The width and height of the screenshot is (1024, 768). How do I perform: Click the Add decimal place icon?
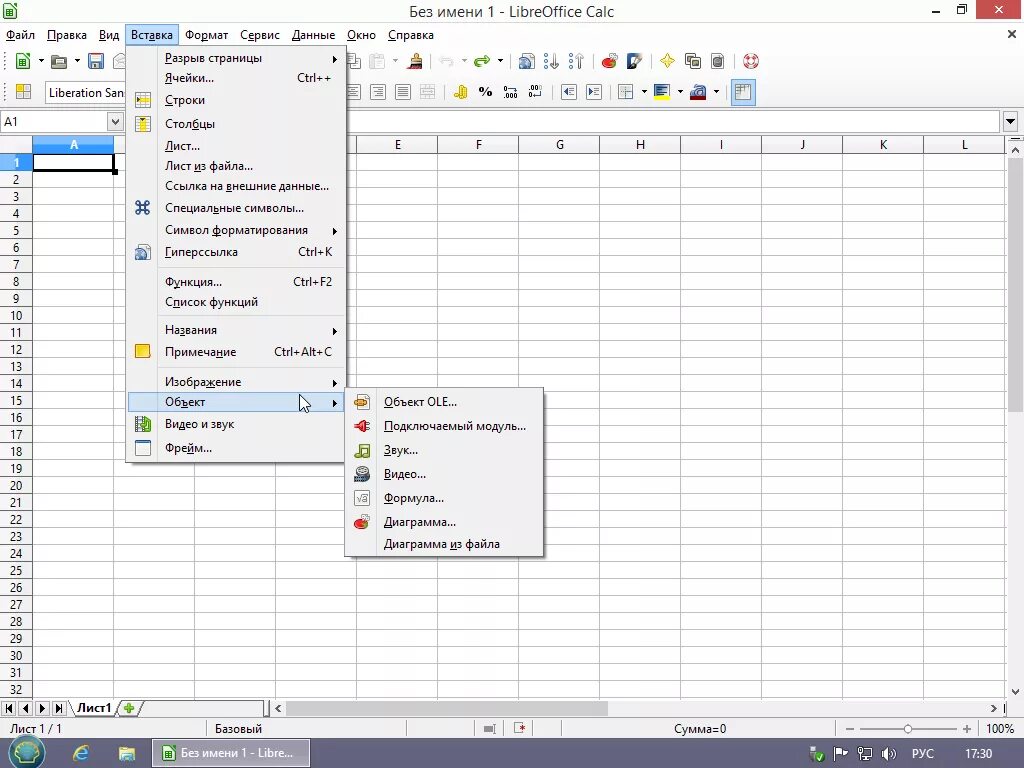tap(510, 92)
